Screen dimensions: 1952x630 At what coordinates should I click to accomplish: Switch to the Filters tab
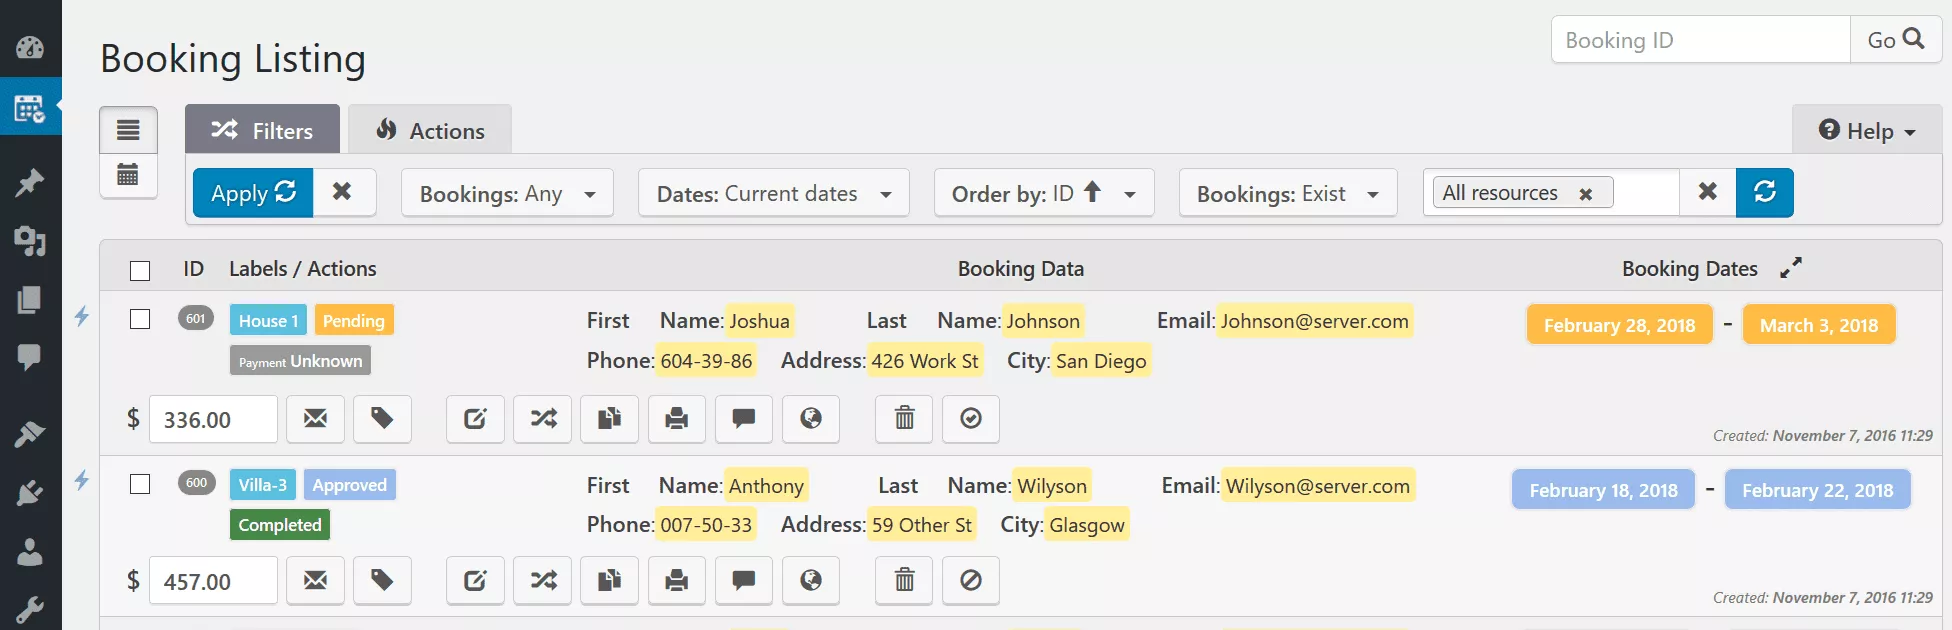262,130
